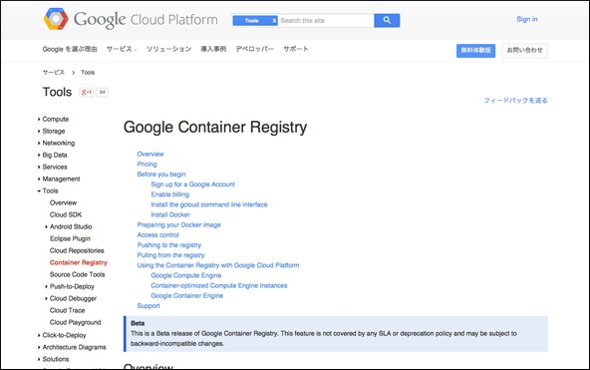The height and width of the screenshot is (370, 590).
Task: Click the blue 無料体験版 button
Action: coord(476,50)
